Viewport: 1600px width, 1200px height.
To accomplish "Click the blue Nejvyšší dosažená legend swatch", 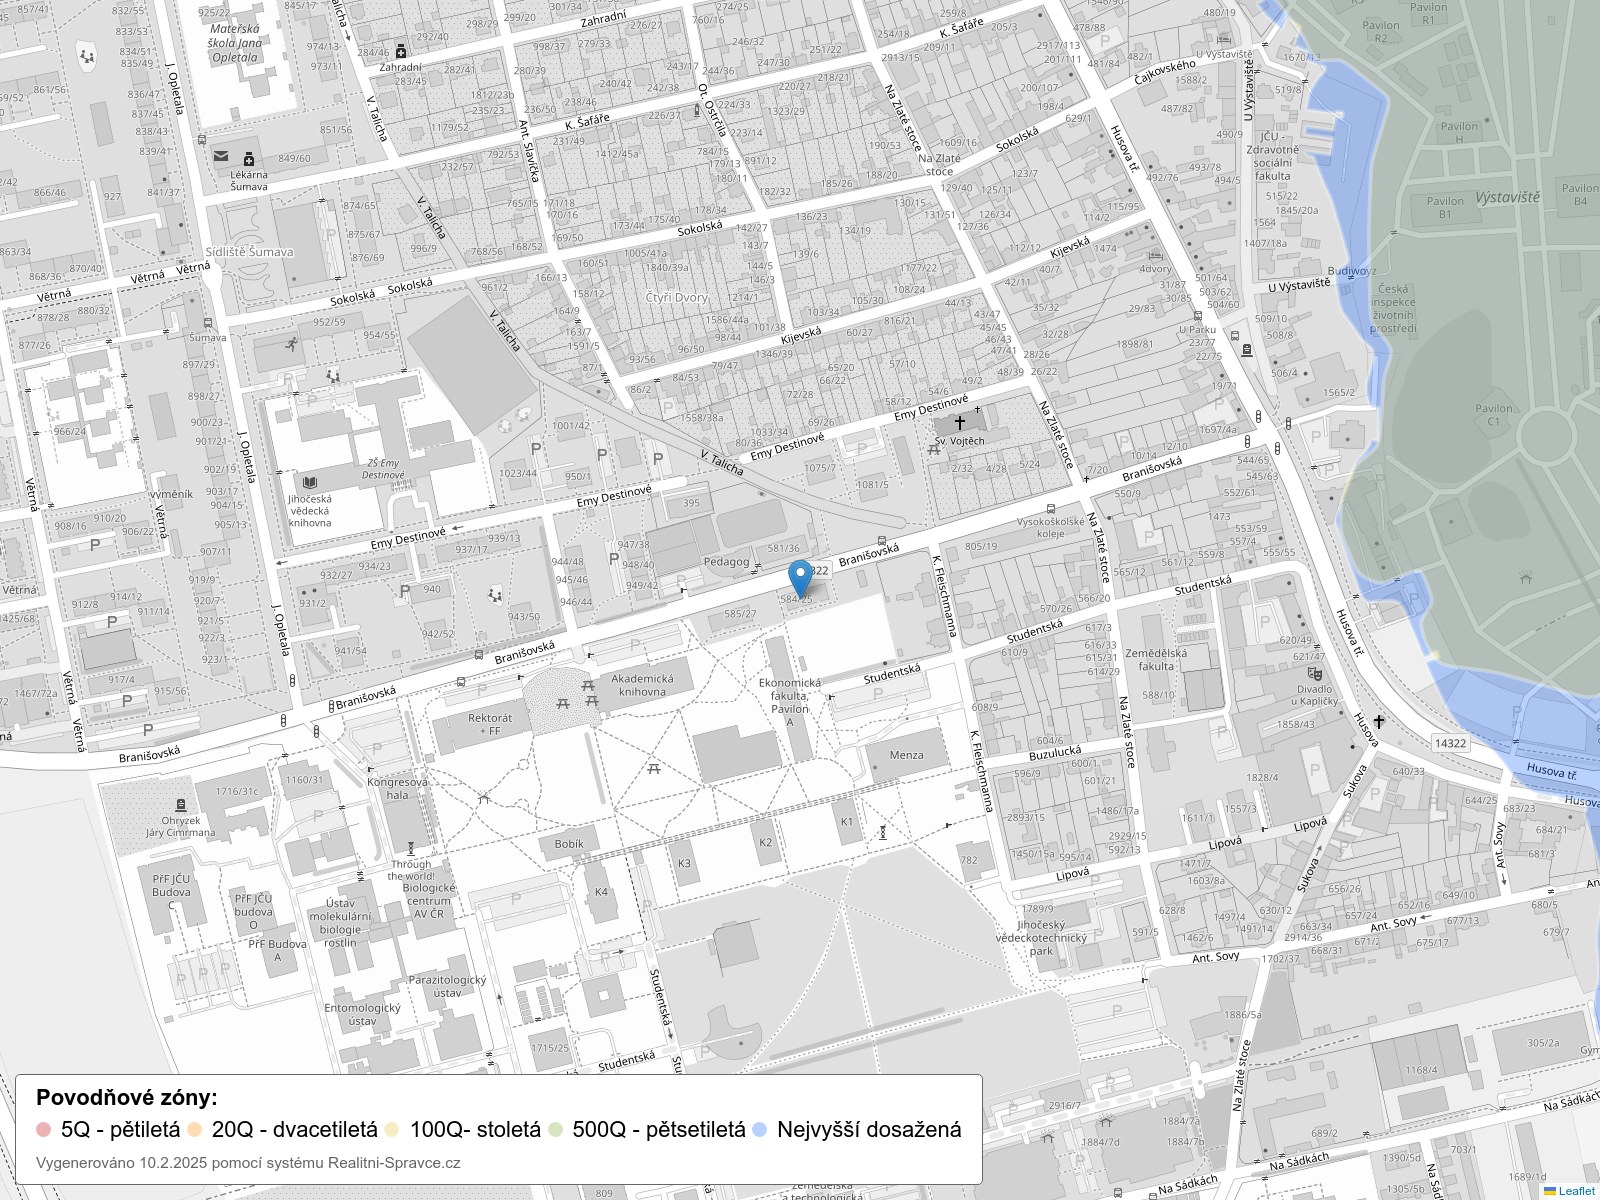I will pos(760,1130).
